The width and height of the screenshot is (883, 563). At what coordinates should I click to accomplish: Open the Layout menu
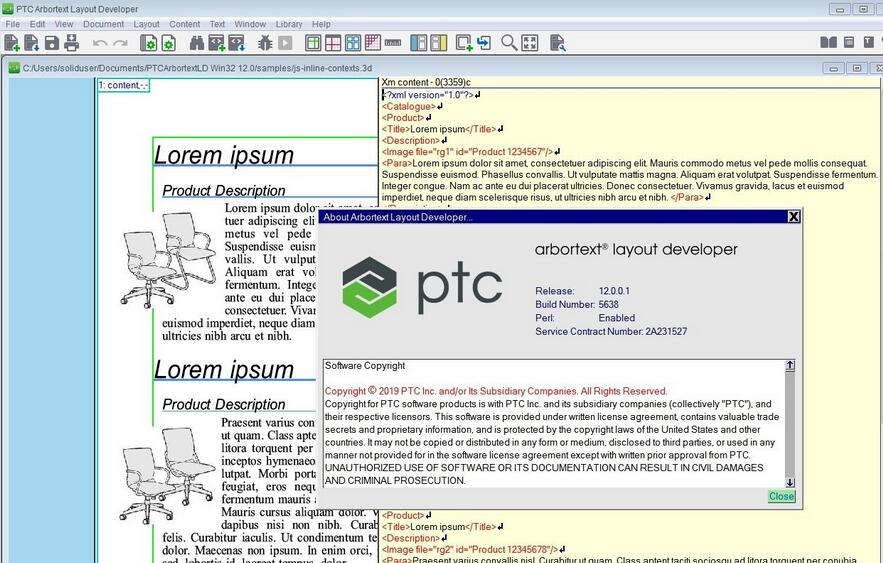[x=146, y=24]
